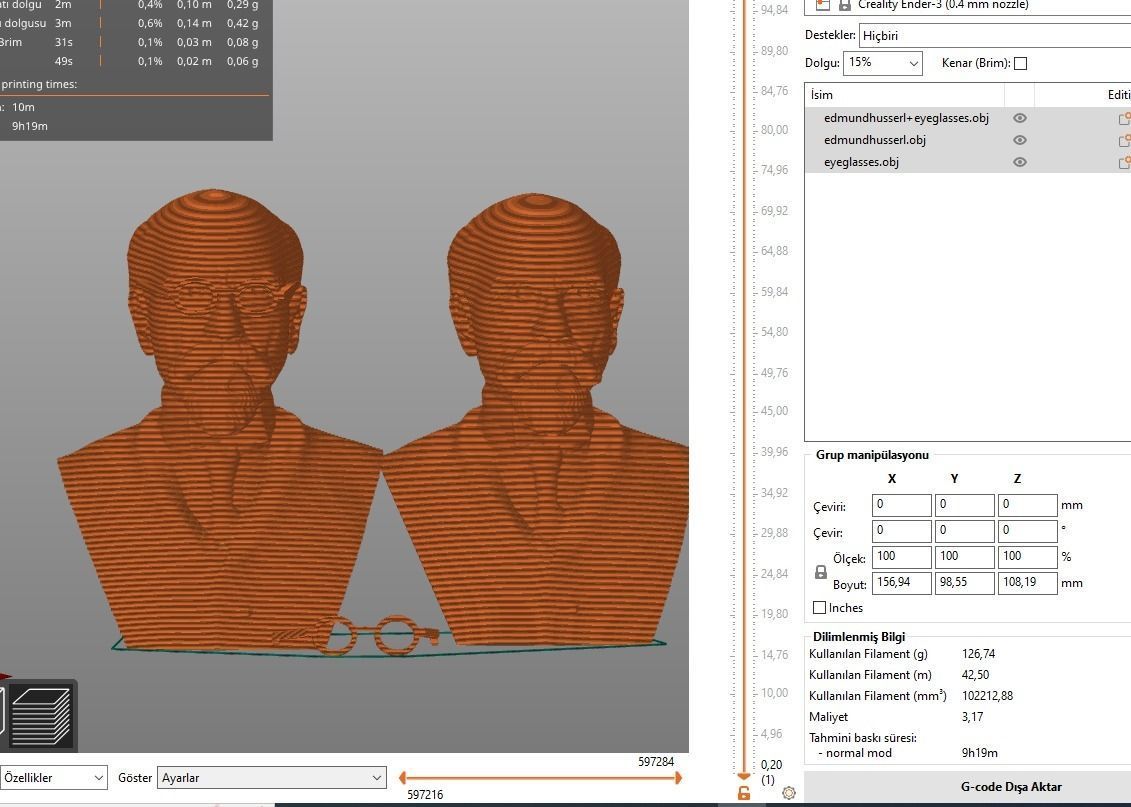The height and width of the screenshot is (807, 1131).
Task: Click the Dilimlenmiş Bilgi section heading
Action: pos(858,637)
